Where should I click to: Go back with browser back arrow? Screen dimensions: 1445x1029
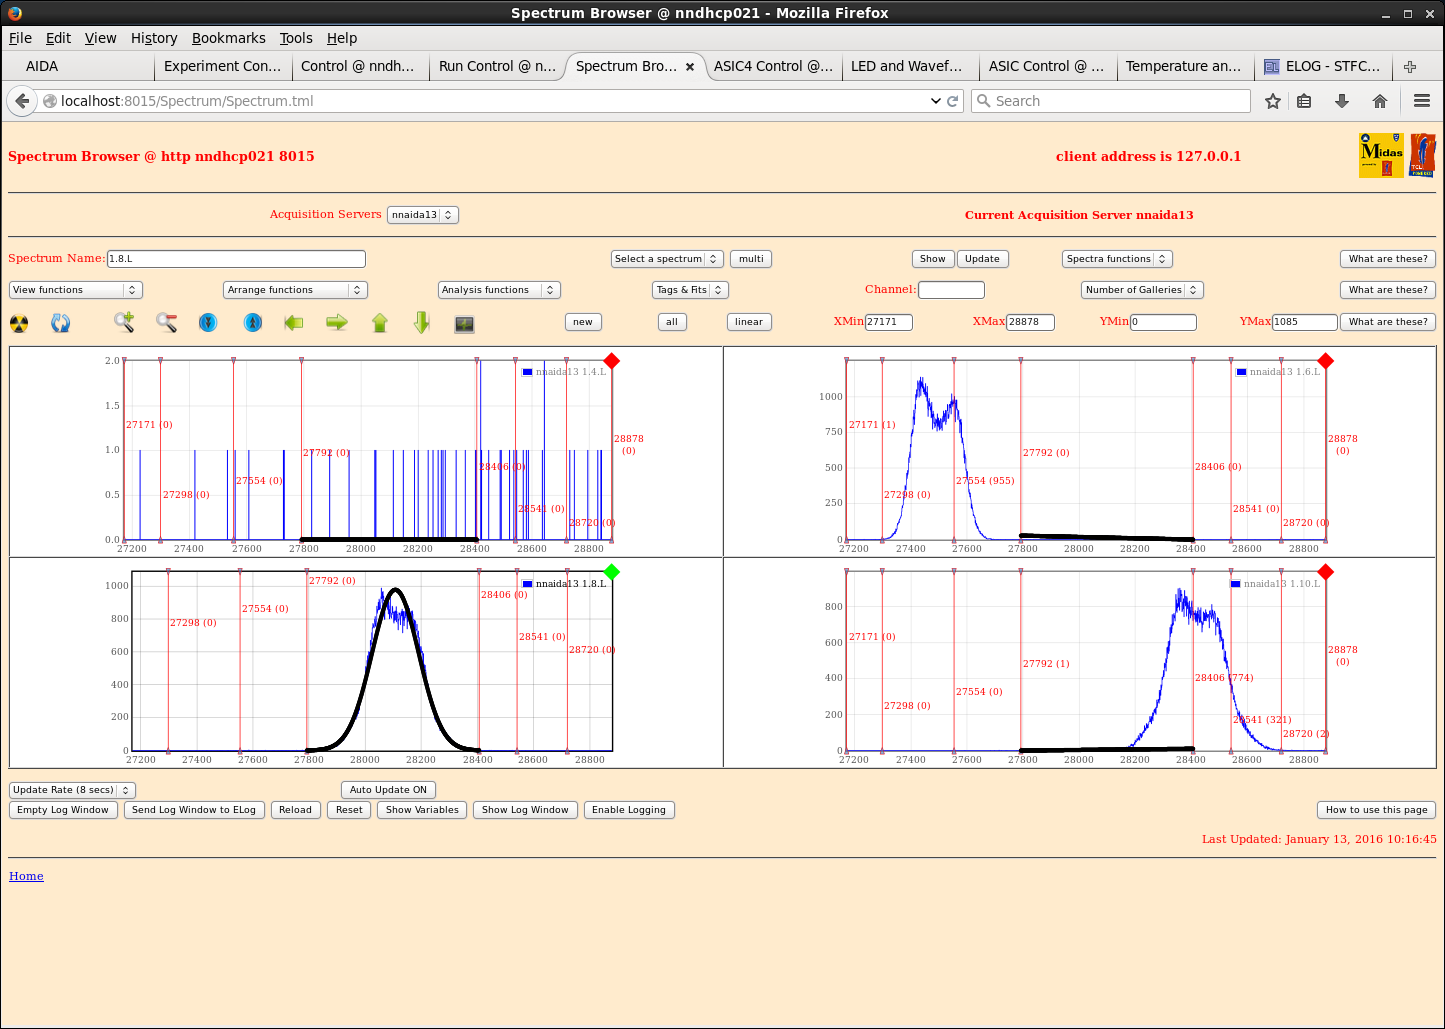click(x=22, y=101)
